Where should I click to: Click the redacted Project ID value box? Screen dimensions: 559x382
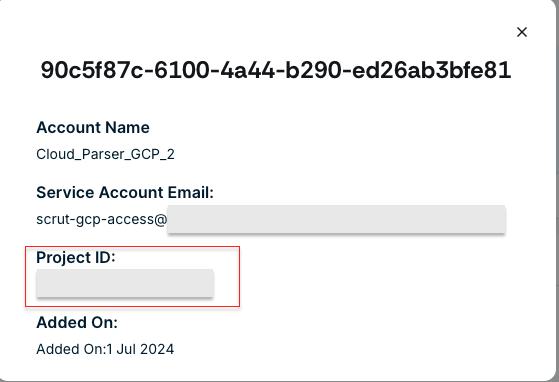(x=125, y=283)
